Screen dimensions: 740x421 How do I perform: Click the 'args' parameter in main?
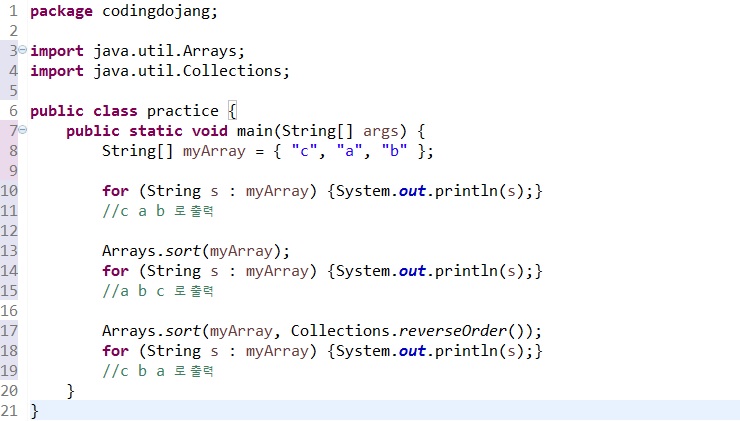380,131
